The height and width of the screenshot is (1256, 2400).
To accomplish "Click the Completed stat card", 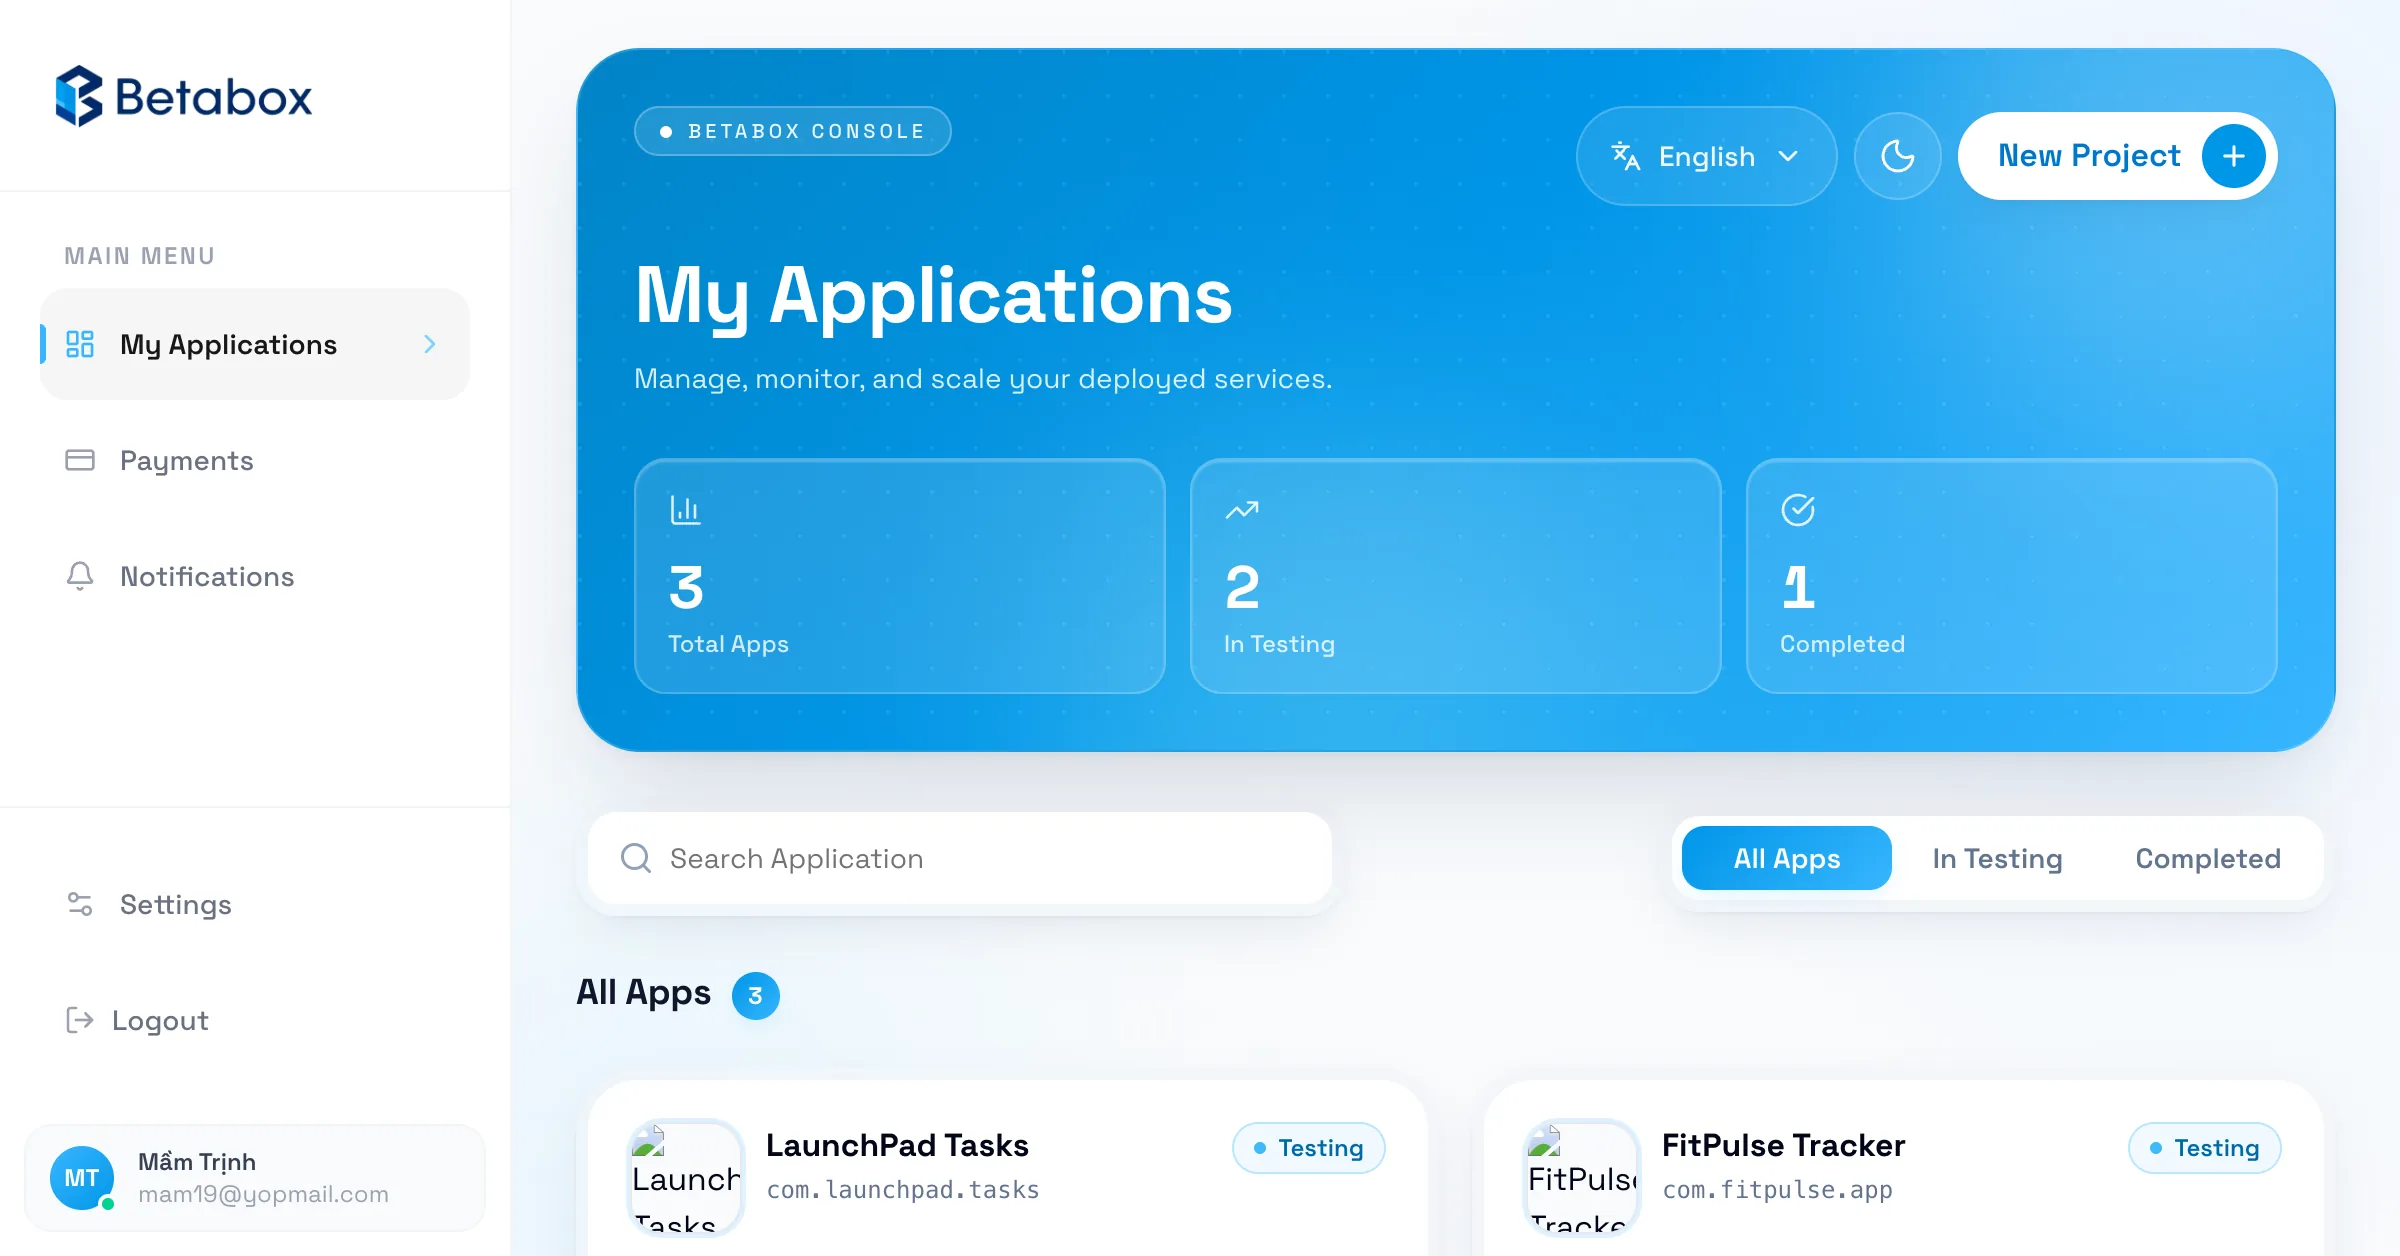I will pyautogui.click(x=2012, y=576).
